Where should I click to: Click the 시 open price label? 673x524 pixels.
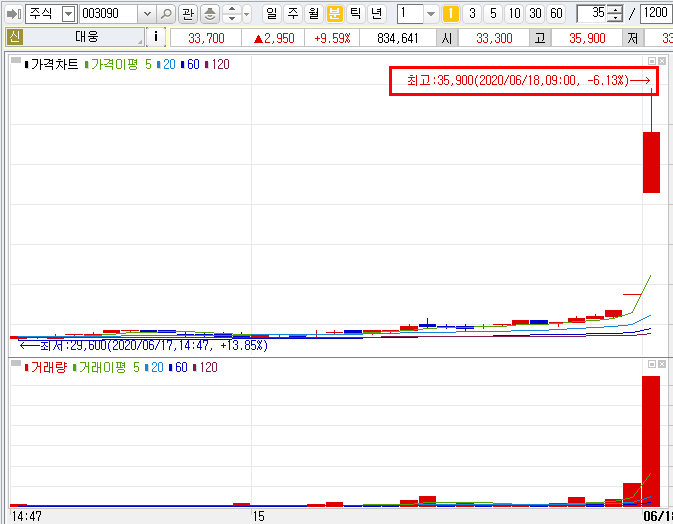(x=447, y=38)
